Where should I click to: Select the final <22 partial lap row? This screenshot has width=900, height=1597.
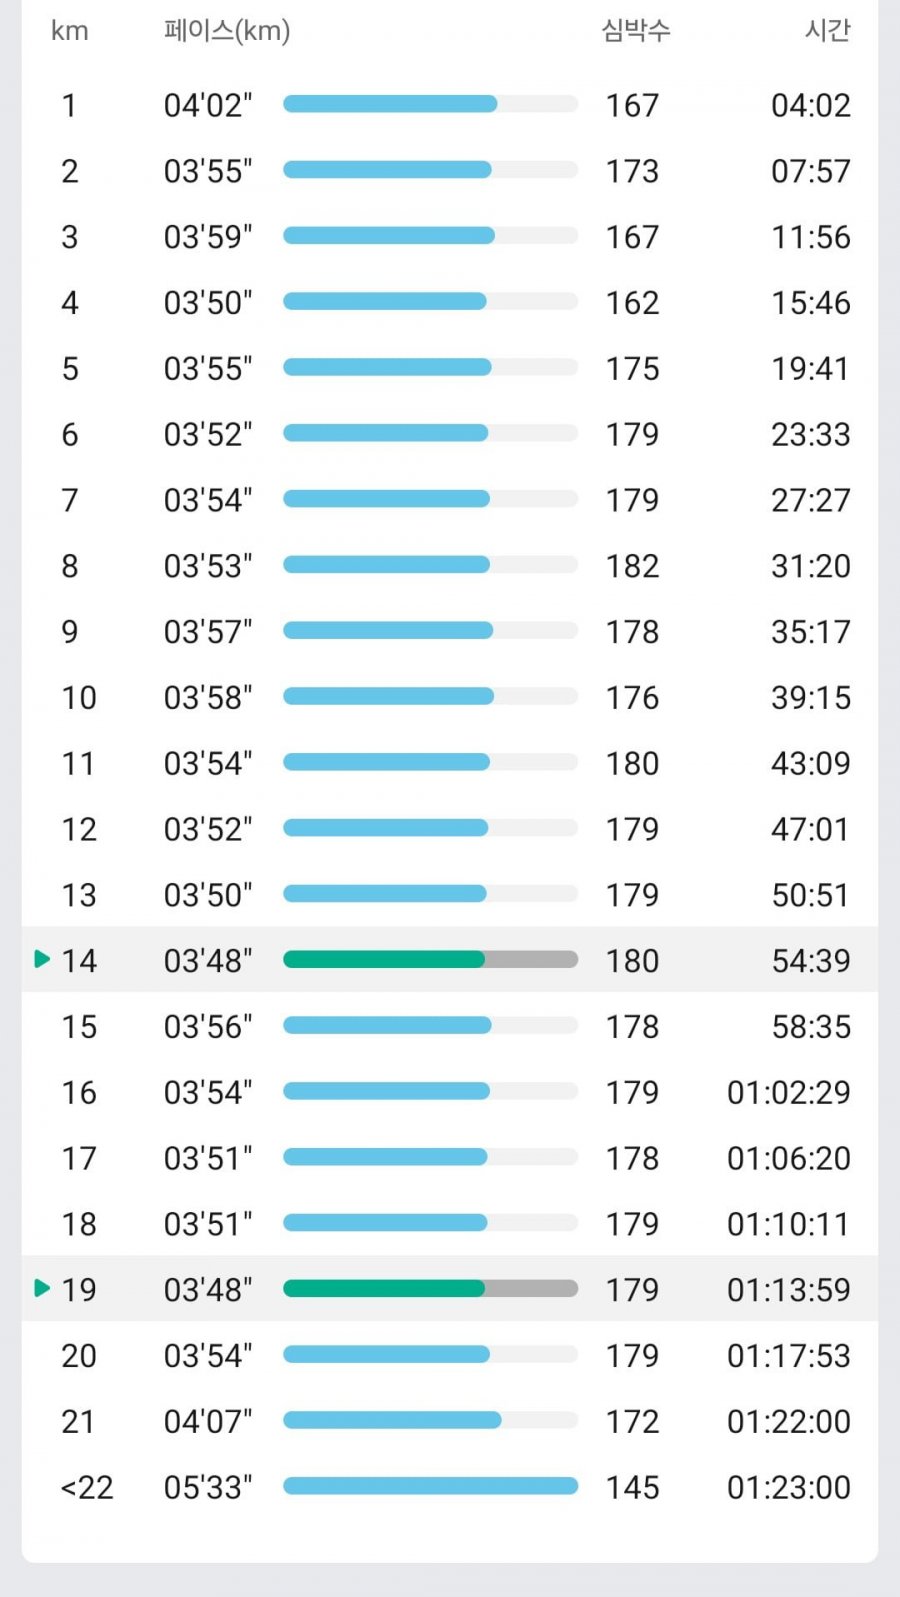[450, 1487]
